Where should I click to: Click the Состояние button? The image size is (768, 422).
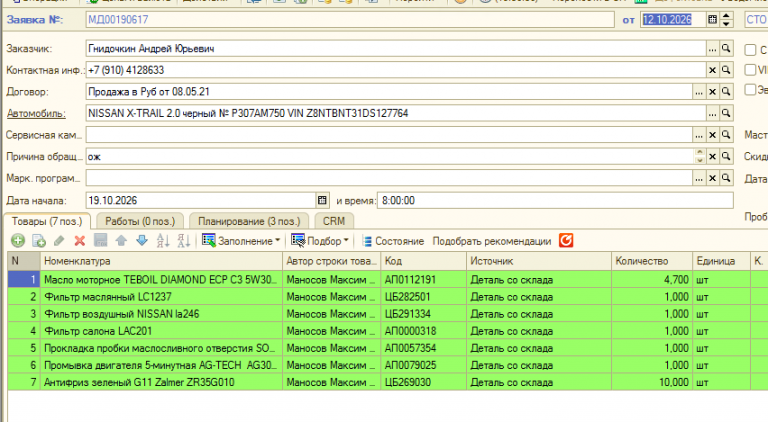click(393, 241)
